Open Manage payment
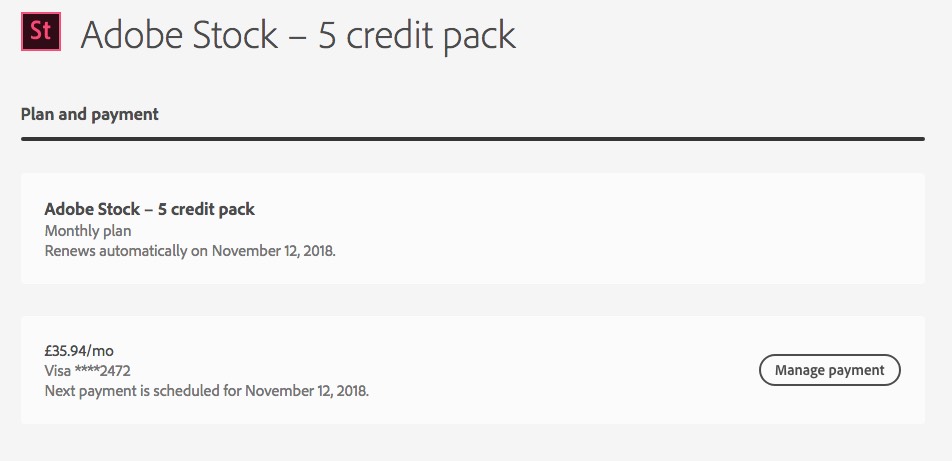This screenshot has width=952, height=461. tap(829, 370)
